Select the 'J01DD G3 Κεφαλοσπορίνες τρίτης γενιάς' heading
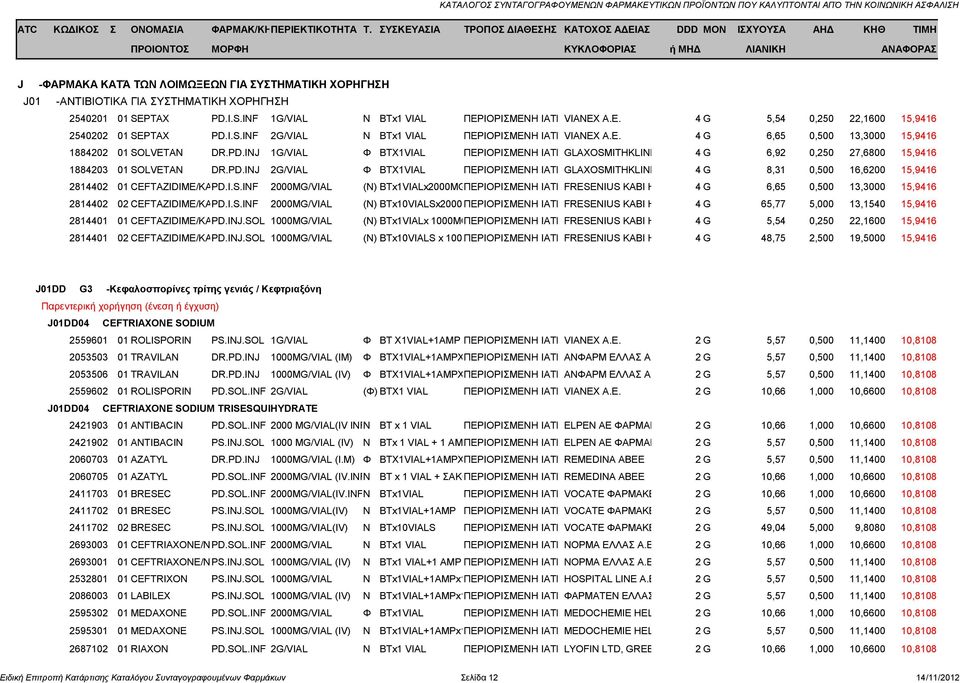960x683 pixels. pos(178,289)
